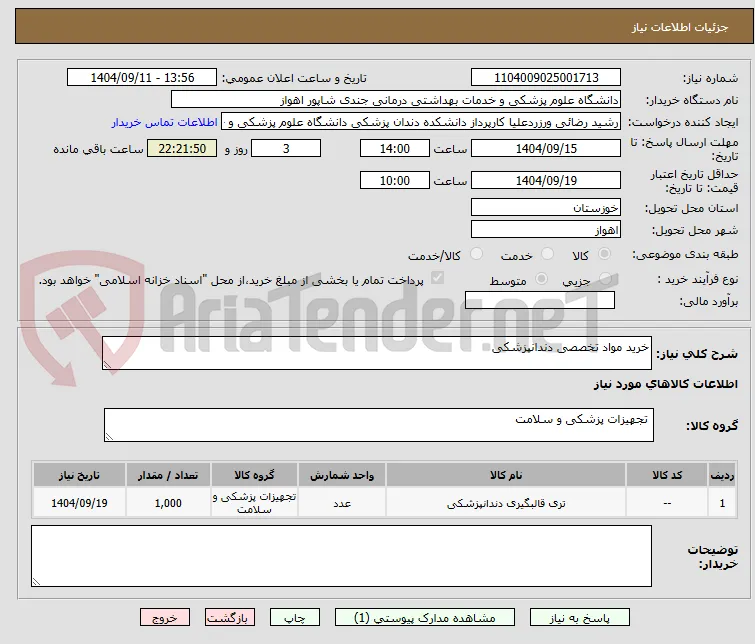Click the empty برآورد مالی field
This screenshot has width=755, height=644.
click(x=540, y=300)
